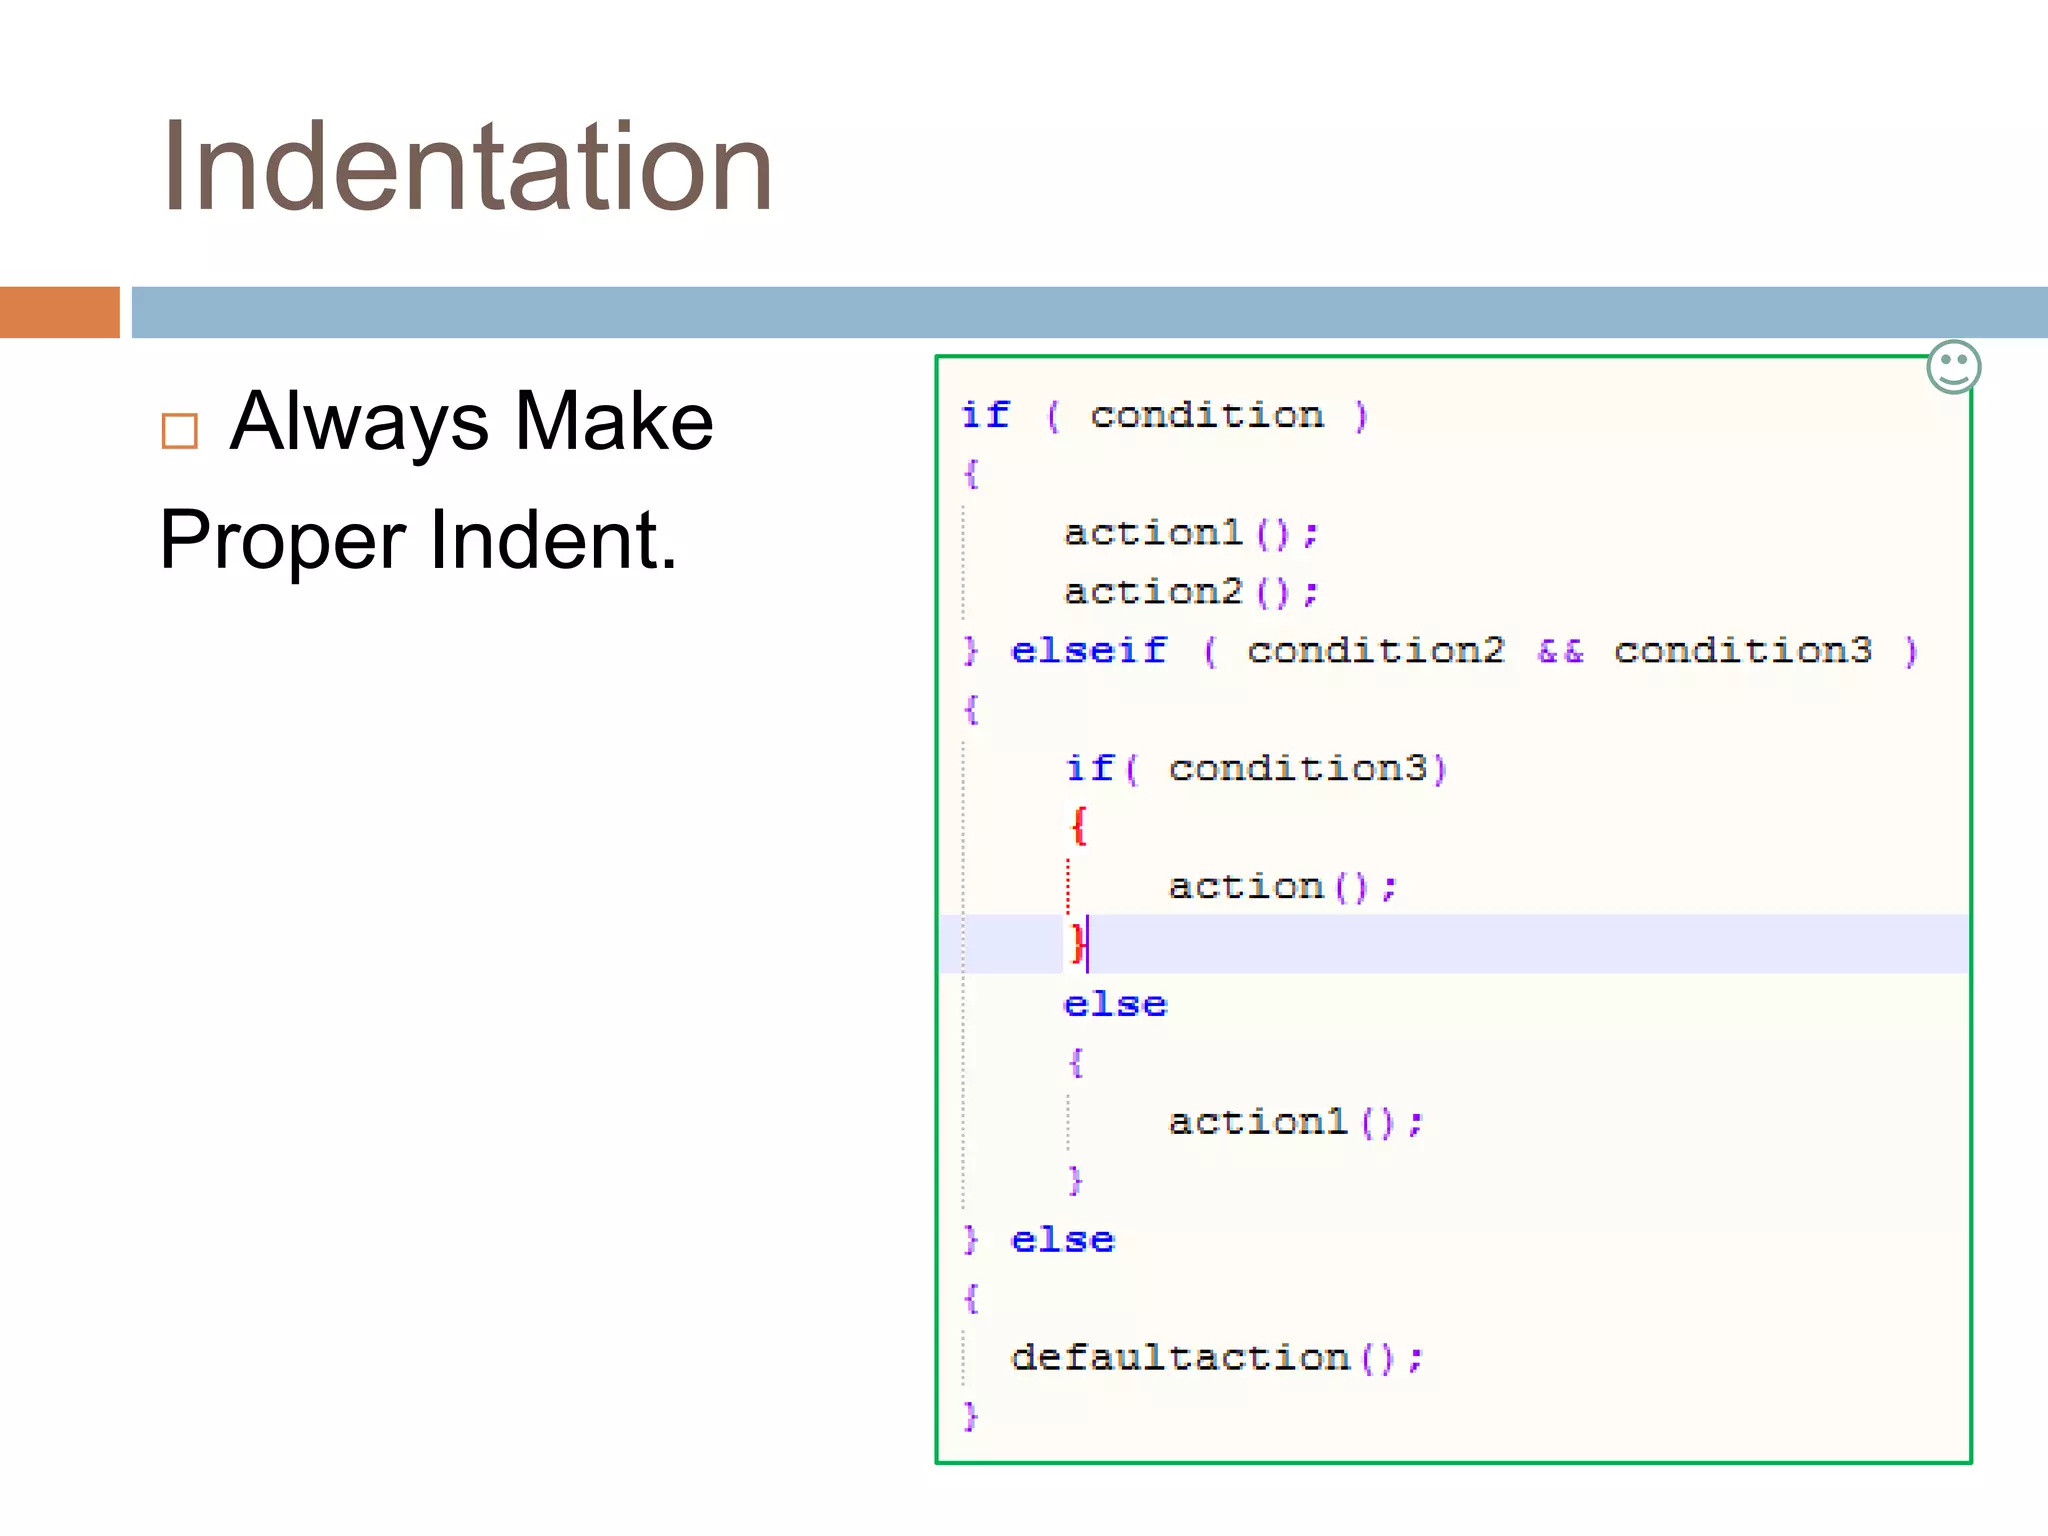
Task: Click the nested 'else' keyword
Action: click(1115, 1004)
